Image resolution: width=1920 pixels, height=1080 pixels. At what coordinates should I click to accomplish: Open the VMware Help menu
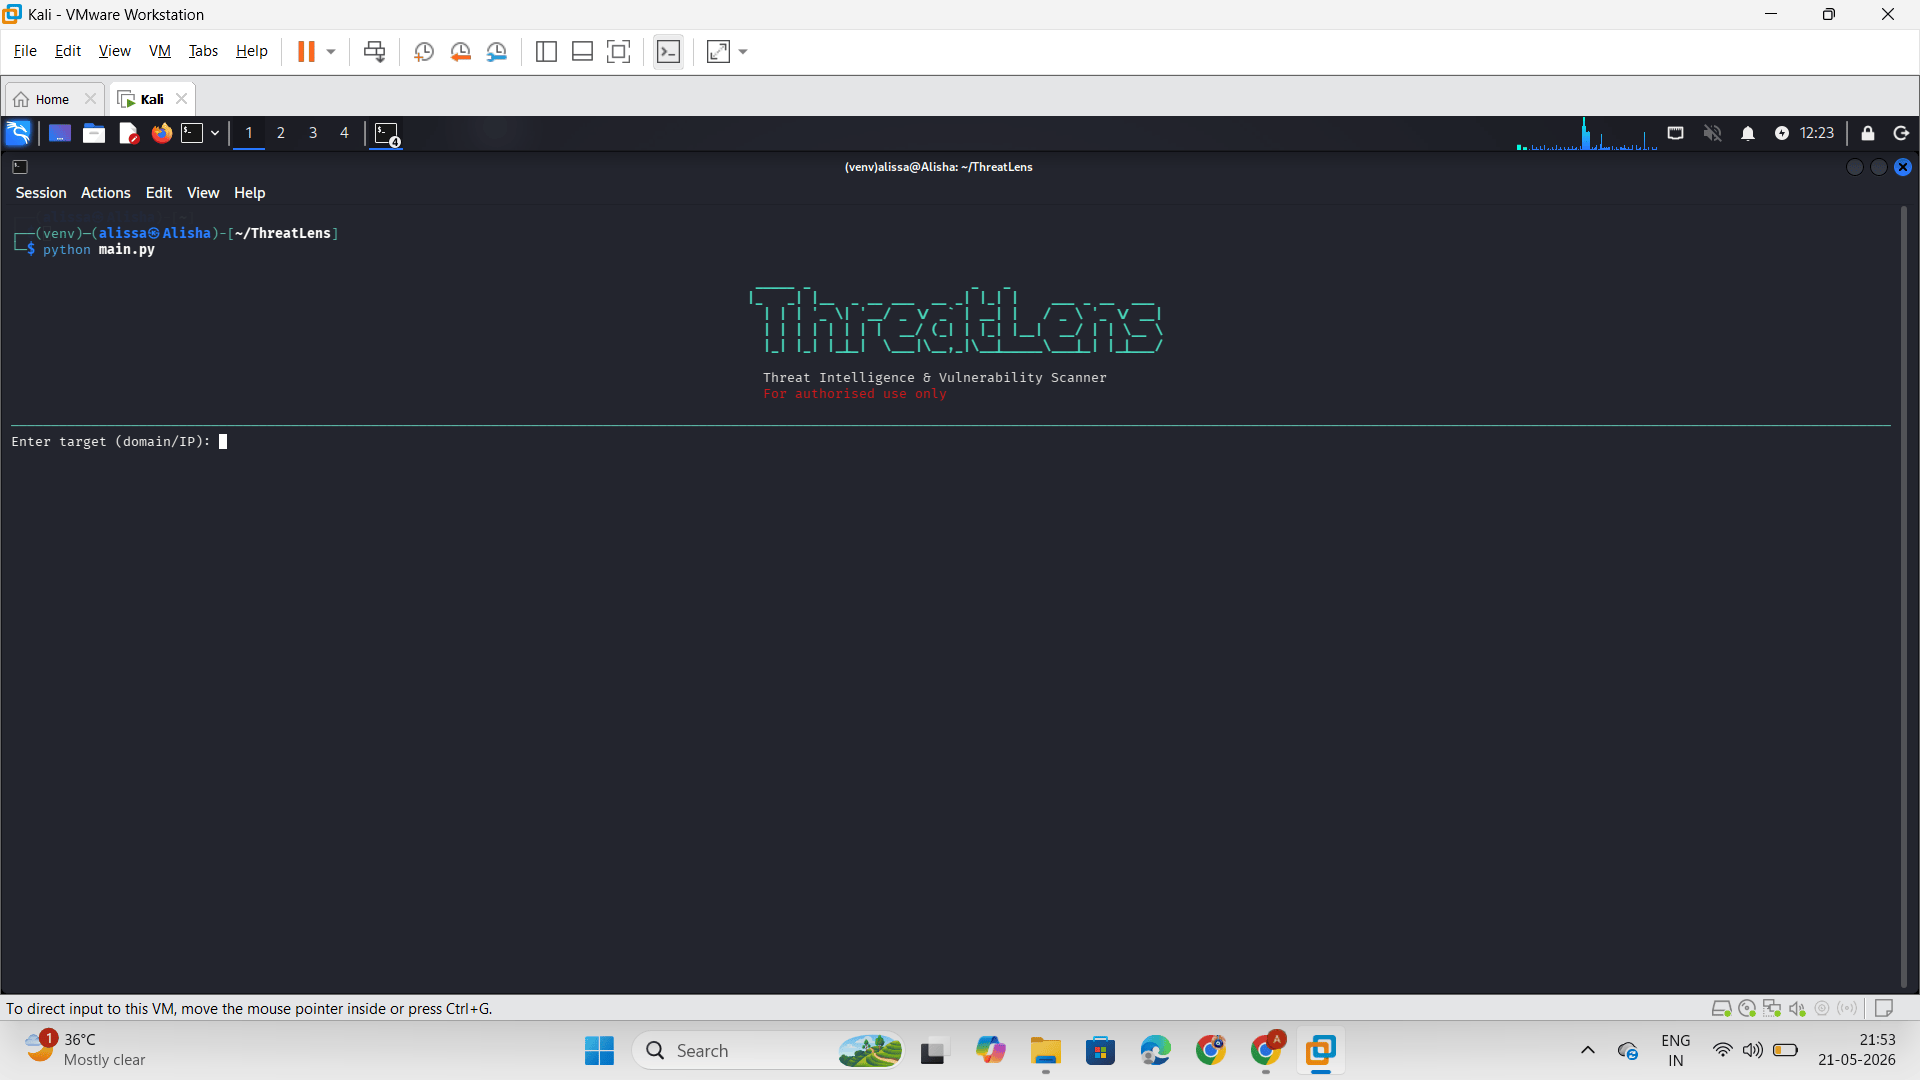pos(252,51)
